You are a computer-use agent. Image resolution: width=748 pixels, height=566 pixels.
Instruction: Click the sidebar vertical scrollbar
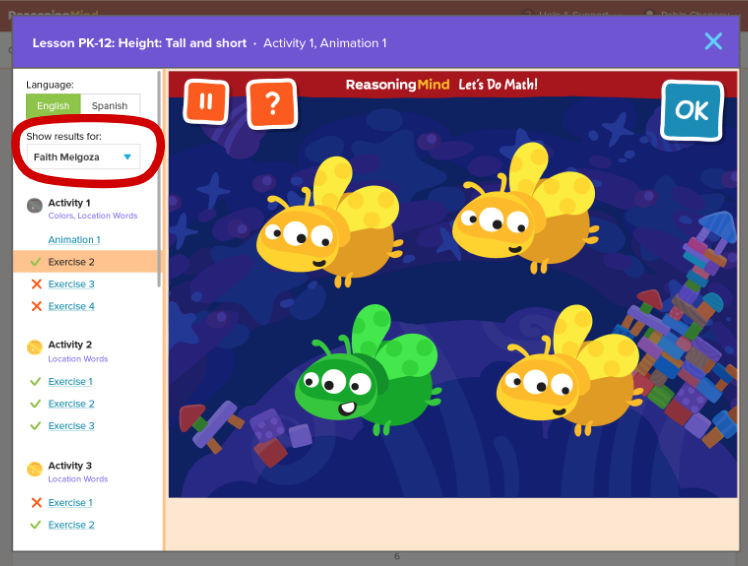pos(159,180)
